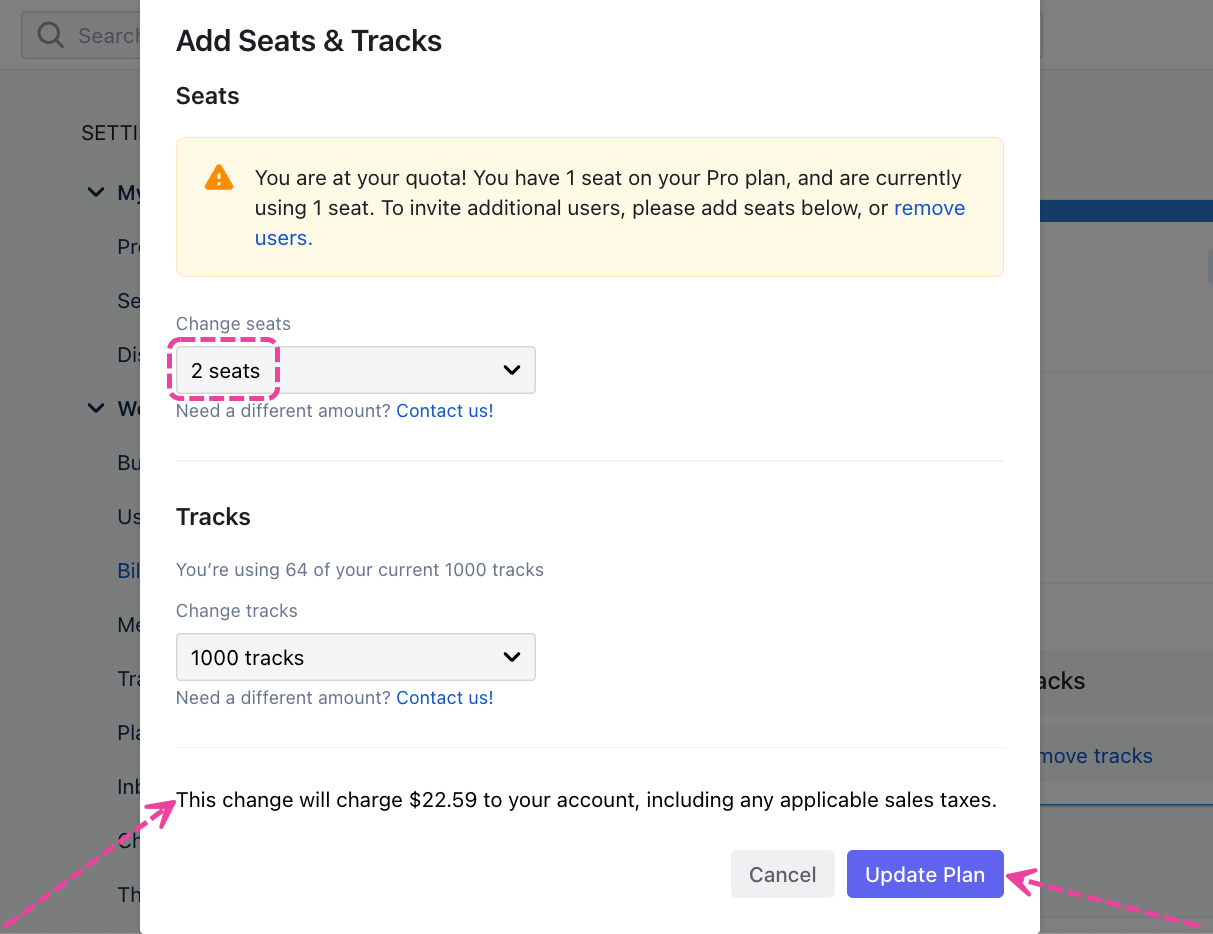The height and width of the screenshot is (934, 1213).
Task: Click 'Contact us!' under Change tracks
Action: tap(444, 698)
